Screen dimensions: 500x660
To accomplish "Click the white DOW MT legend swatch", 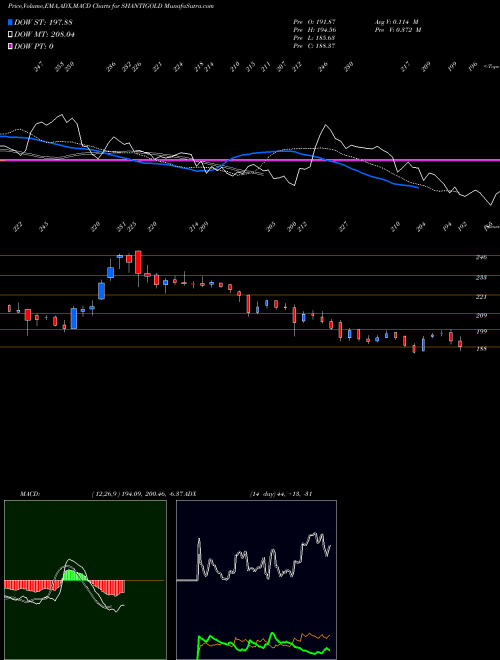I will click(10, 35).
